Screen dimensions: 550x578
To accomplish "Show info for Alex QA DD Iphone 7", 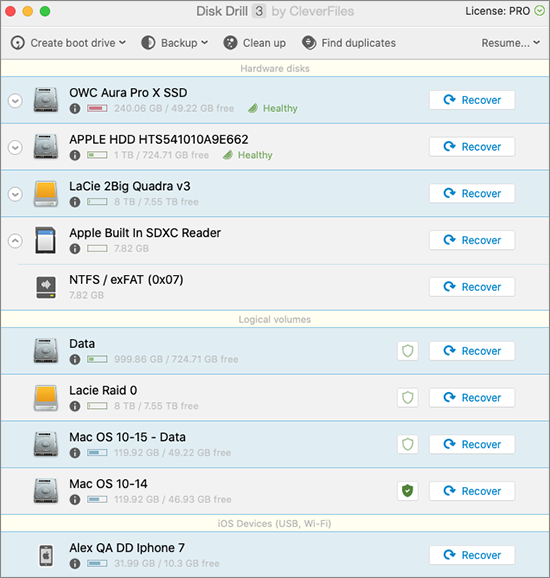I will [75, 564].
